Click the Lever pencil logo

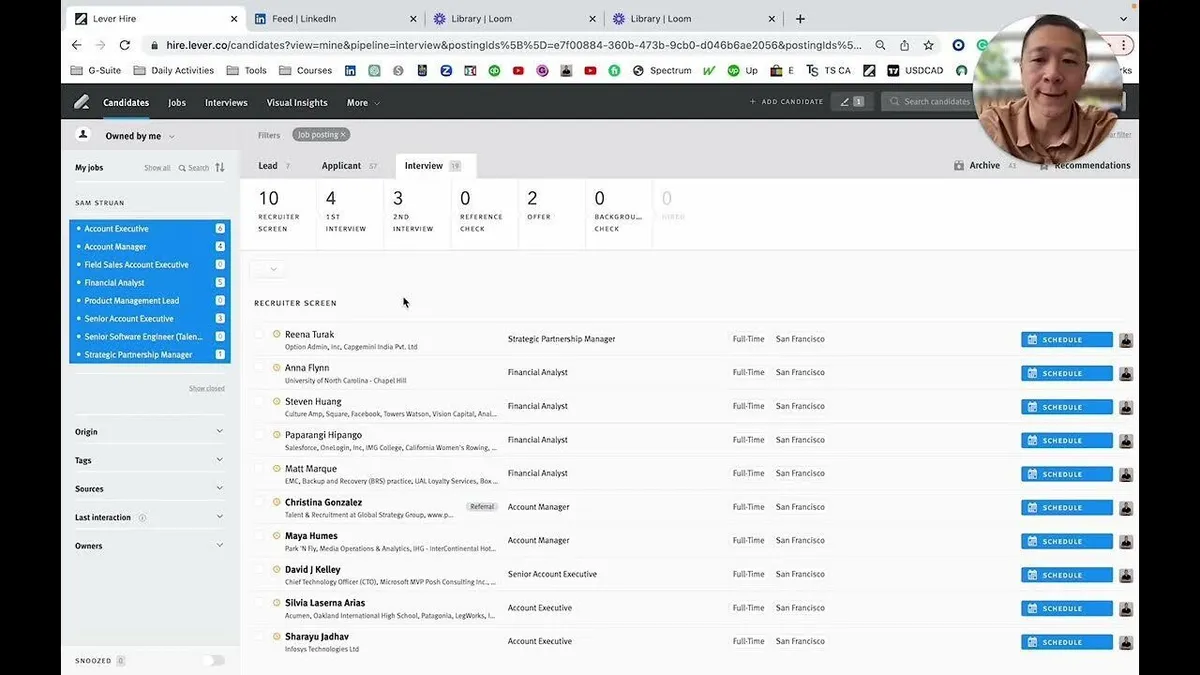pyautogui.click(x=82, y=101)
